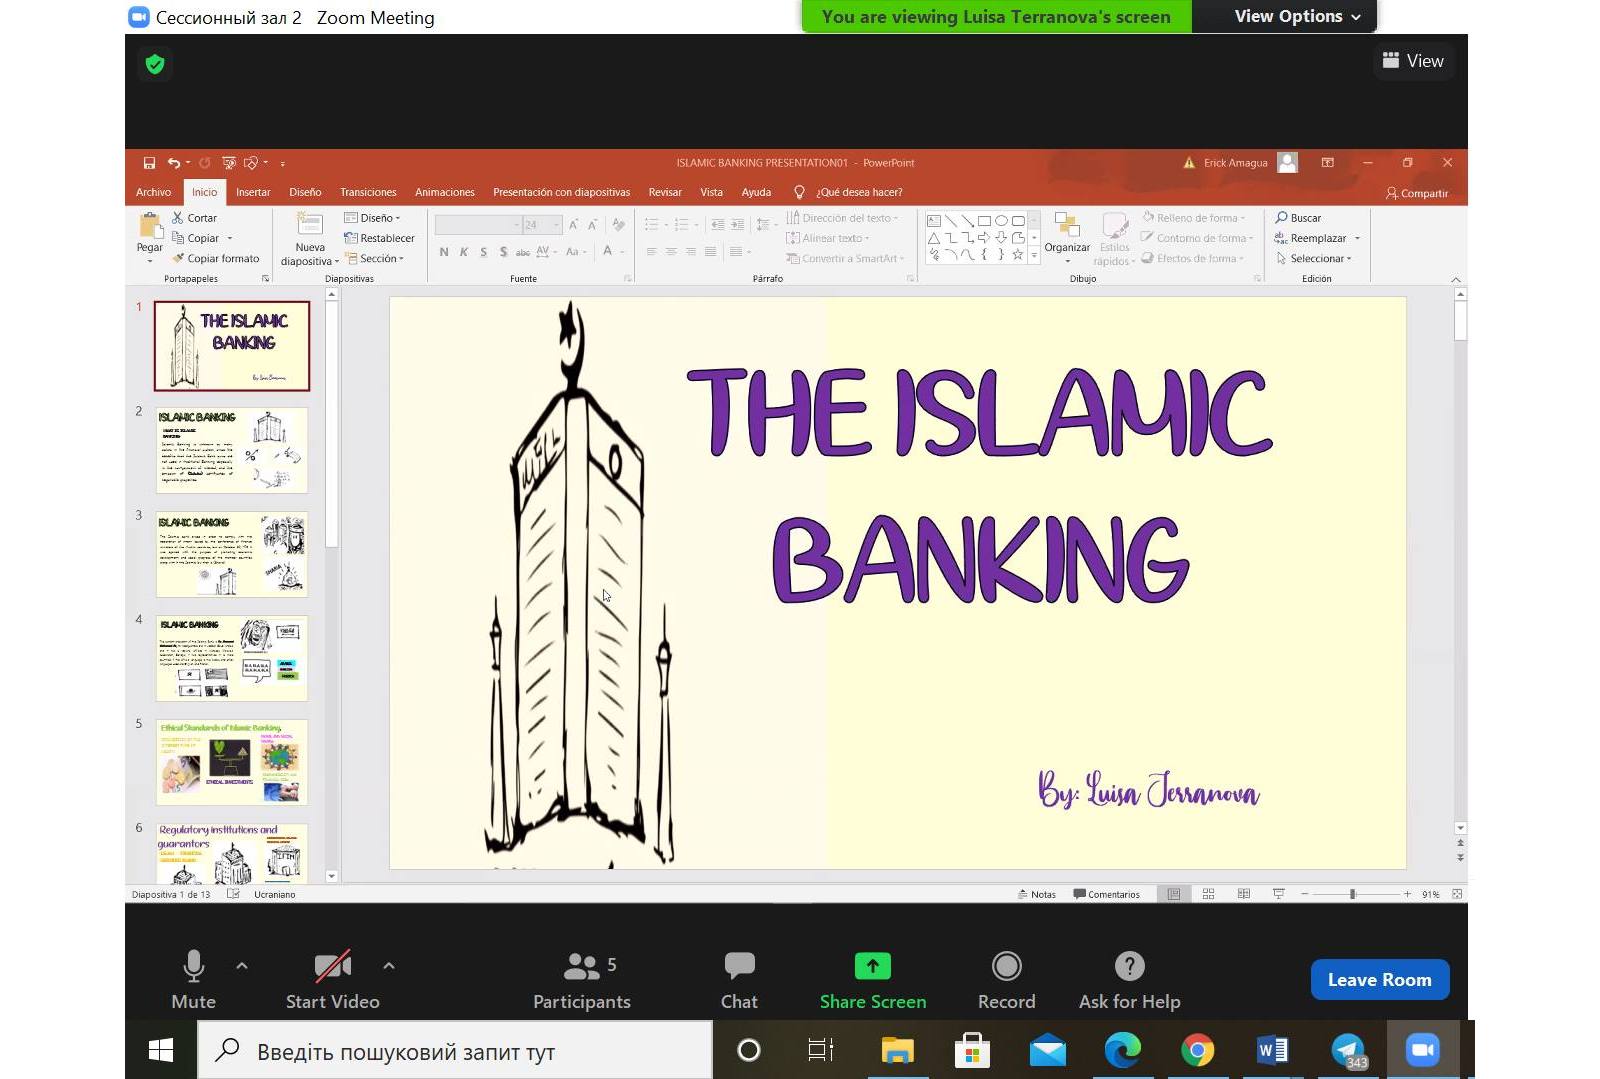The image size is (1600, 1079).
Task: Adjust the PowerPoint zoom slider
Action: click(x=1352, y=894)
